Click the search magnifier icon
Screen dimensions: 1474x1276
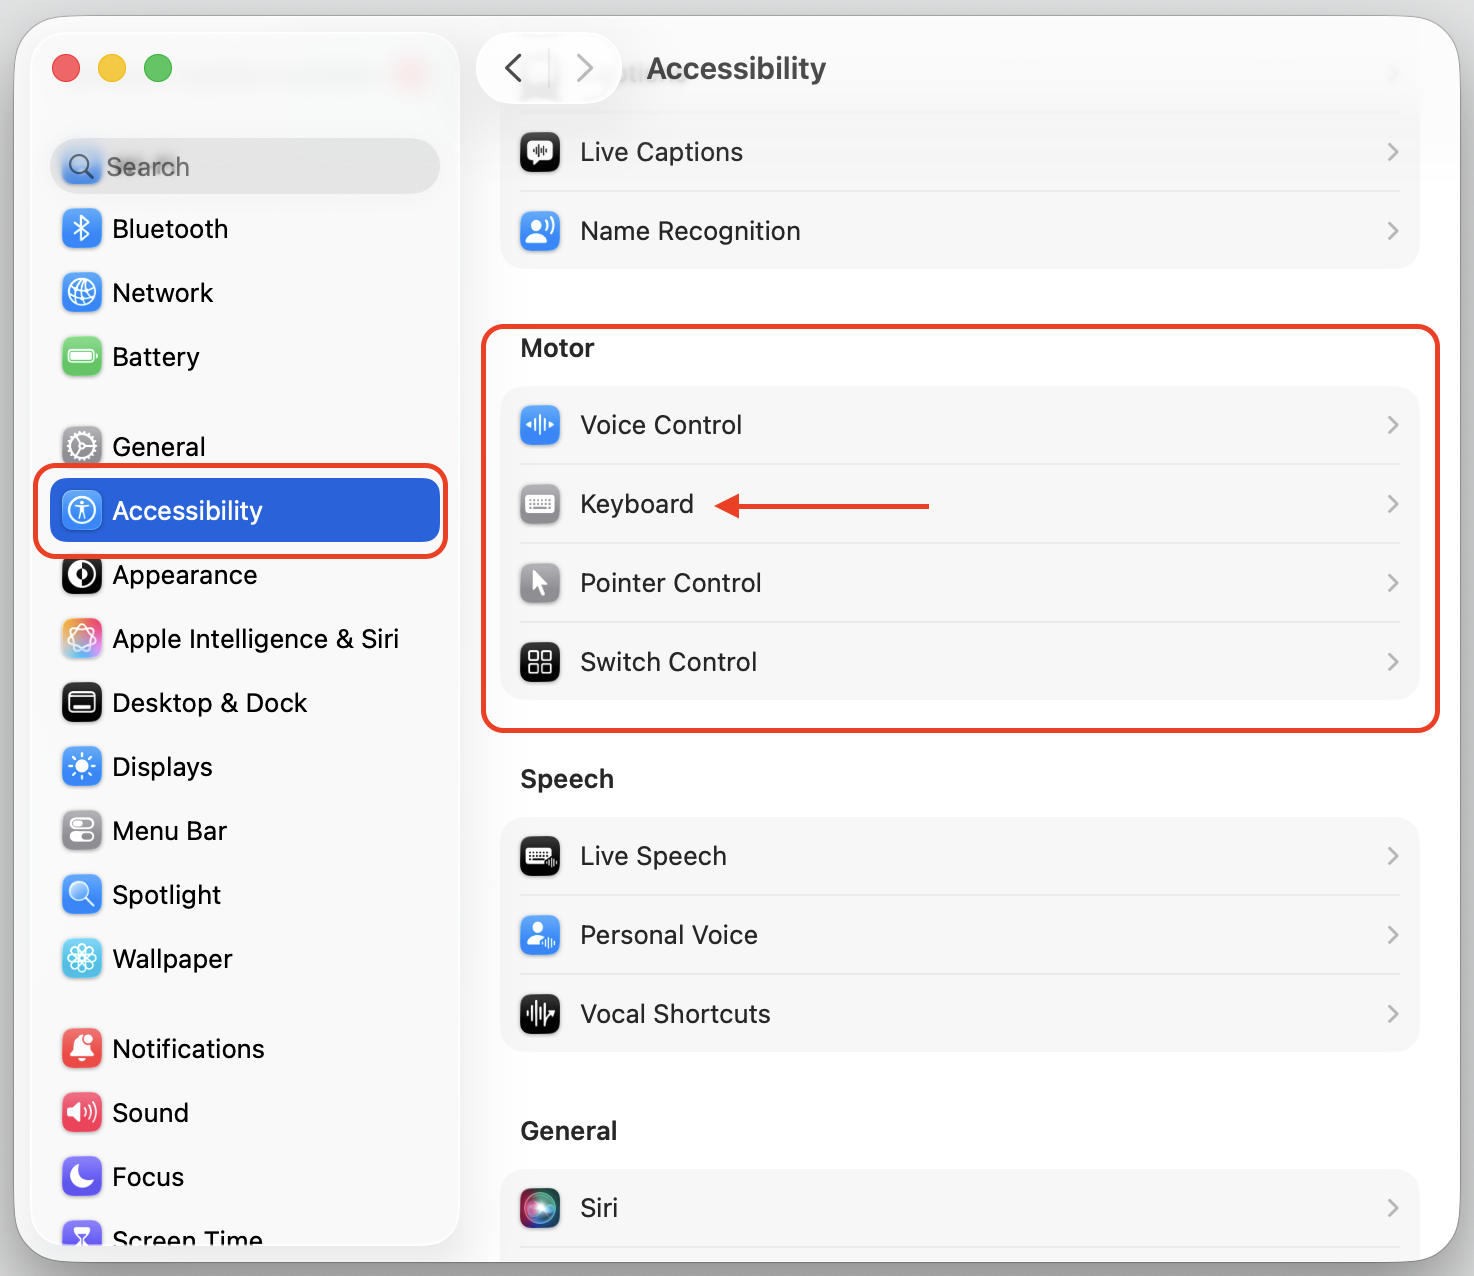pos(81,166)
